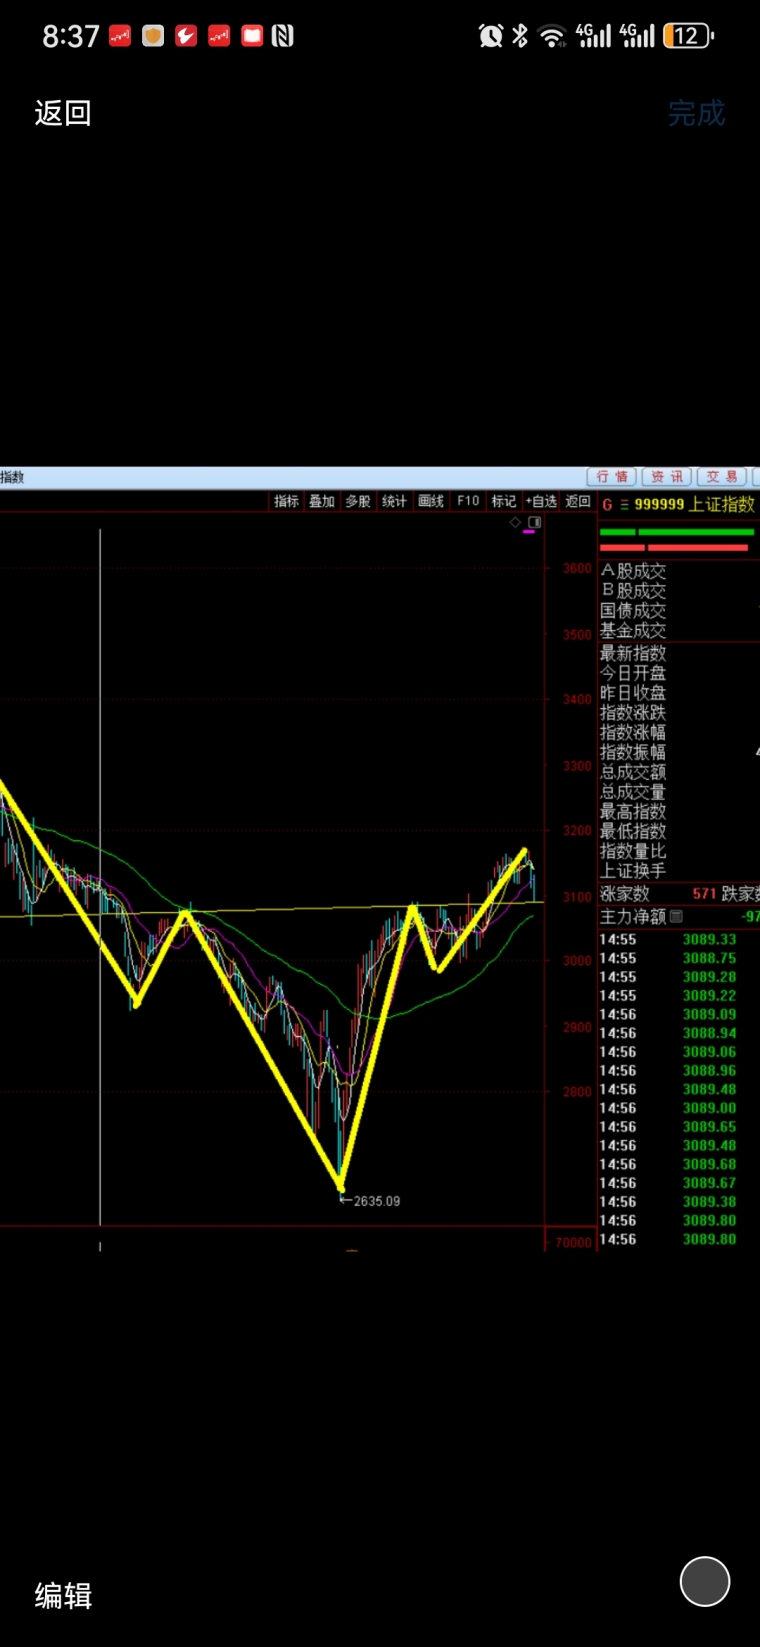Click the 主力净额 label
760x1647 pixels.
coord(633,916)
